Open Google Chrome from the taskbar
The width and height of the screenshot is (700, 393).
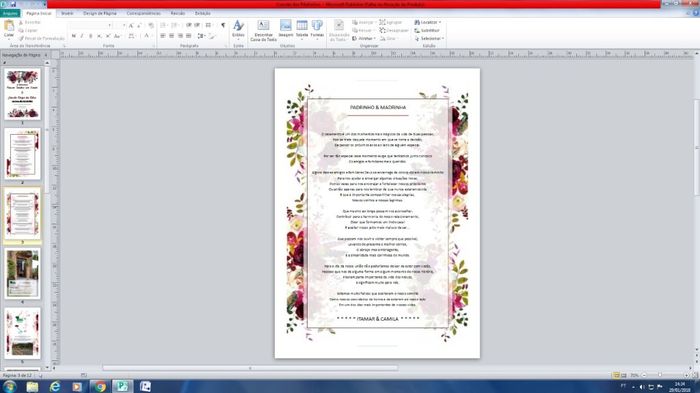tap(100, 387)
